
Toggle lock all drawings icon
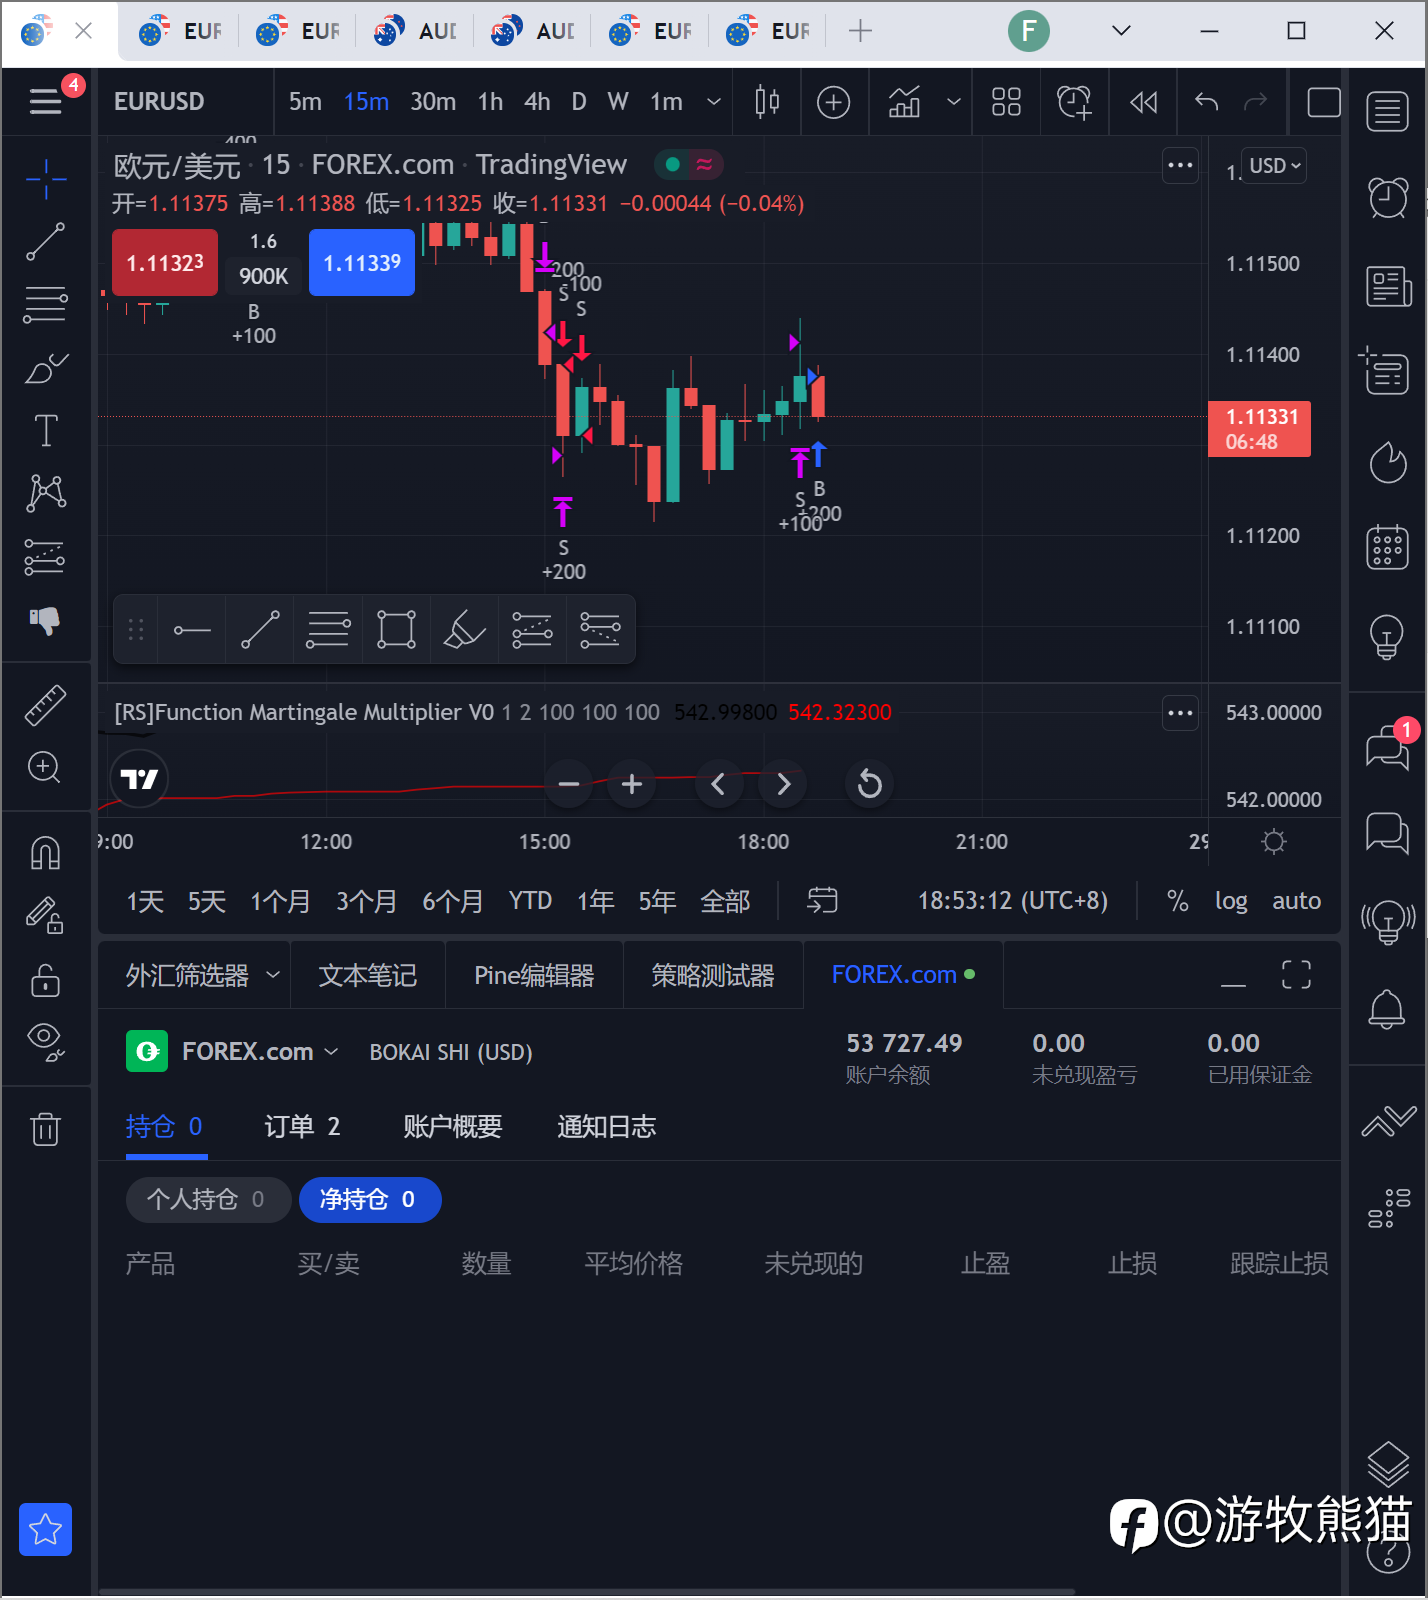pyautogui.click(x=46, y=980)
